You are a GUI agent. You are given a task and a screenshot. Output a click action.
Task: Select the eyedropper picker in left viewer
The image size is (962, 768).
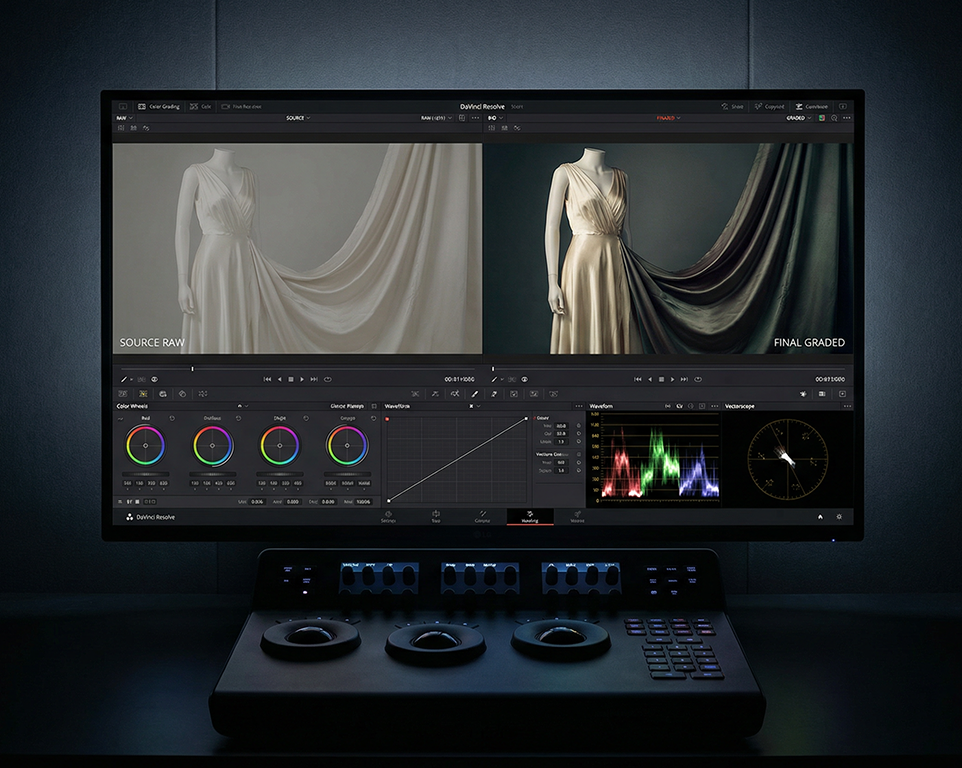coord(125,380)
